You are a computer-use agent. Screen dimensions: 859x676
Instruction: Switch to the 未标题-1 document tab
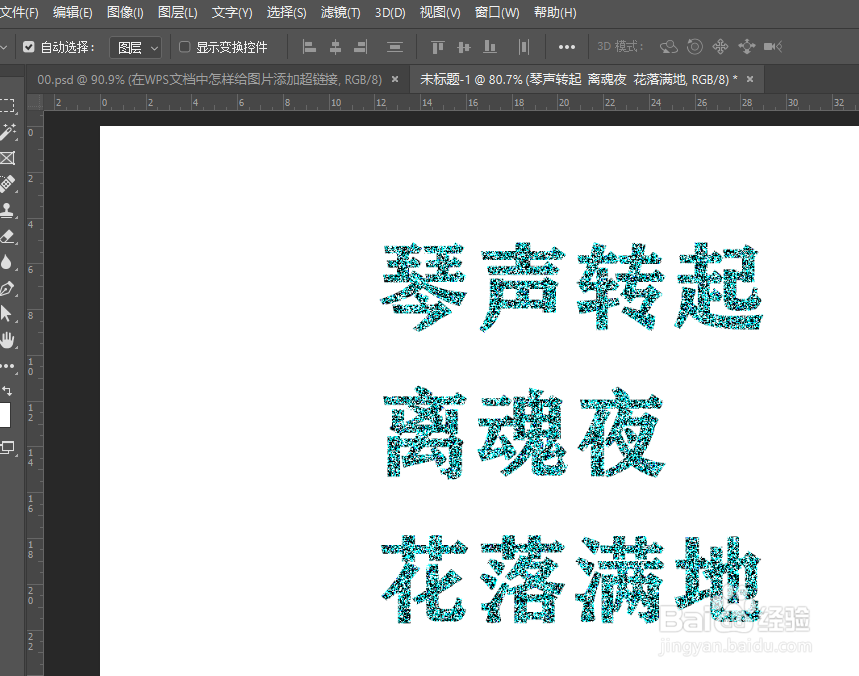(579, 79)
